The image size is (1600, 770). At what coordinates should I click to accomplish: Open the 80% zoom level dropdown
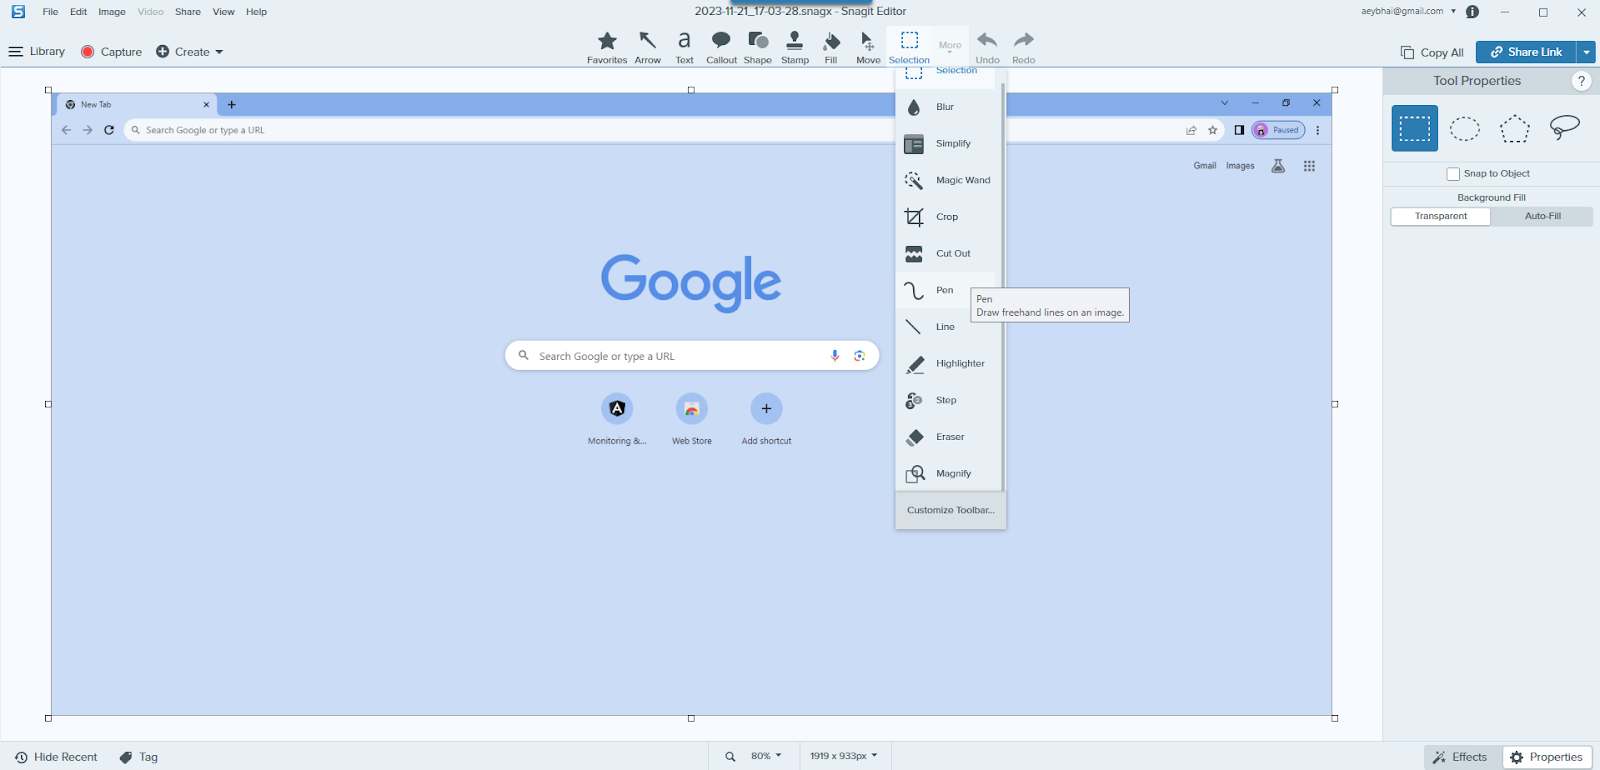click(x=766, y=756)
